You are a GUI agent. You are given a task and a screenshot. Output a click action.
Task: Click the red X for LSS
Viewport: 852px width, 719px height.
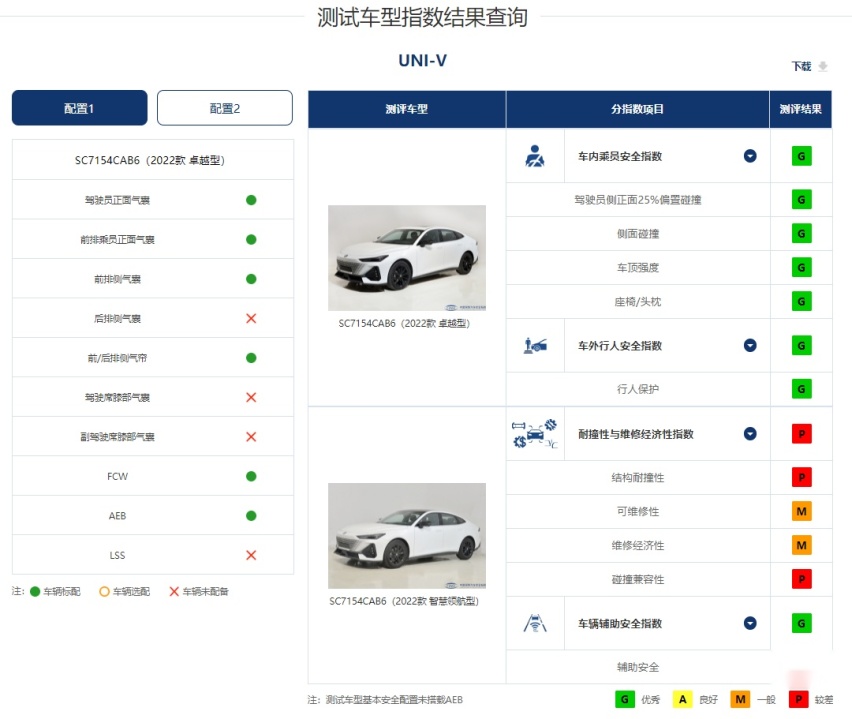(x=251, y=555)
